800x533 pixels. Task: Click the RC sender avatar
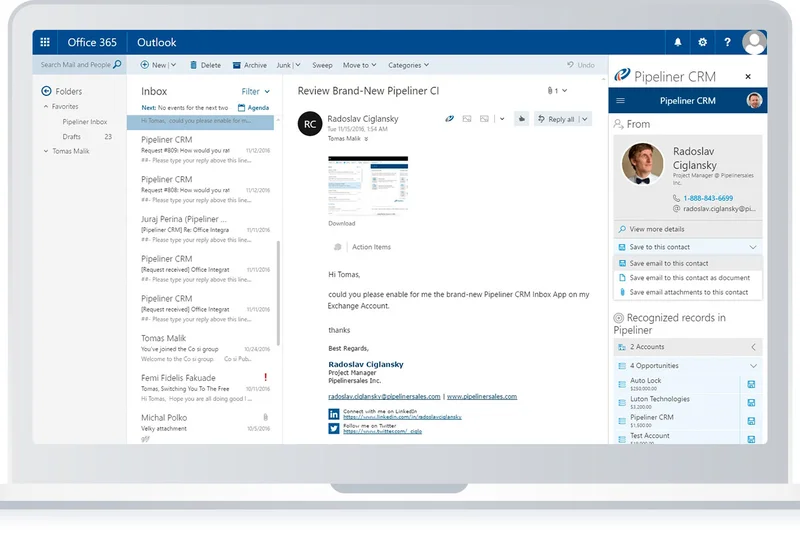coord(310,124)
